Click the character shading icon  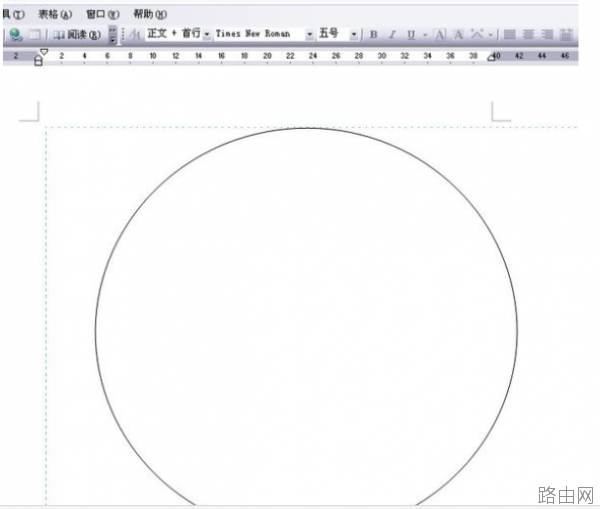(x=458, y=35)
